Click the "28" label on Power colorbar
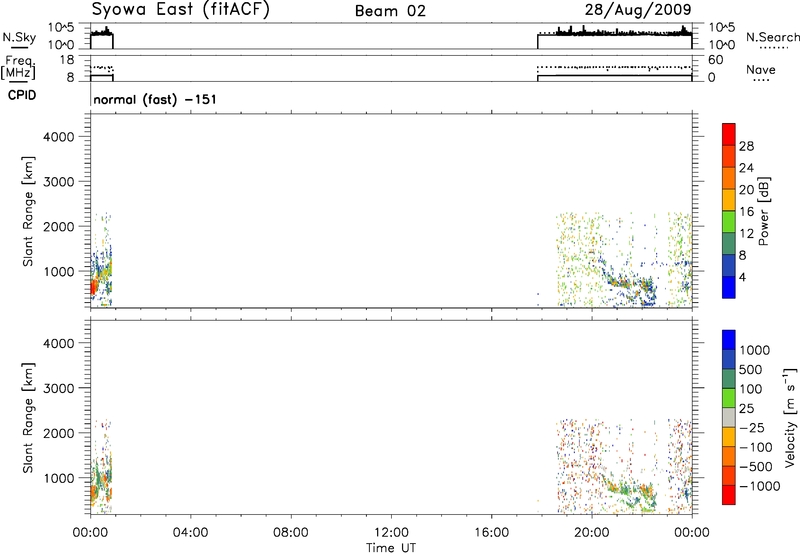Screen dimensions: 800x554 pos(746,146)
